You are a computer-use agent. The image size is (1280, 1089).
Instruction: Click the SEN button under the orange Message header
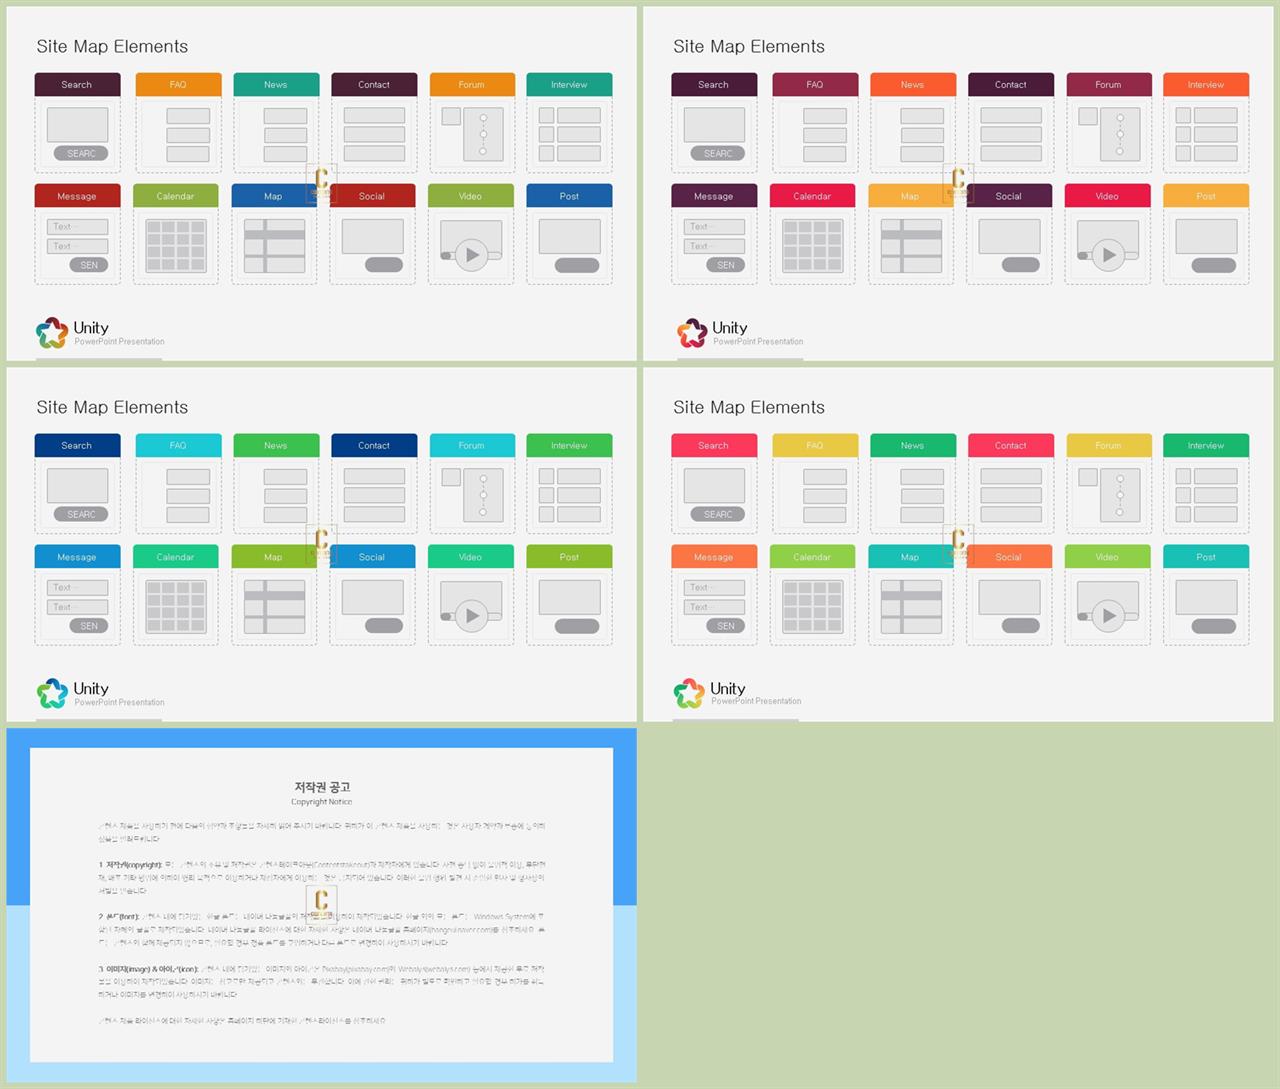pyautogui.click(x=726, y=626)
